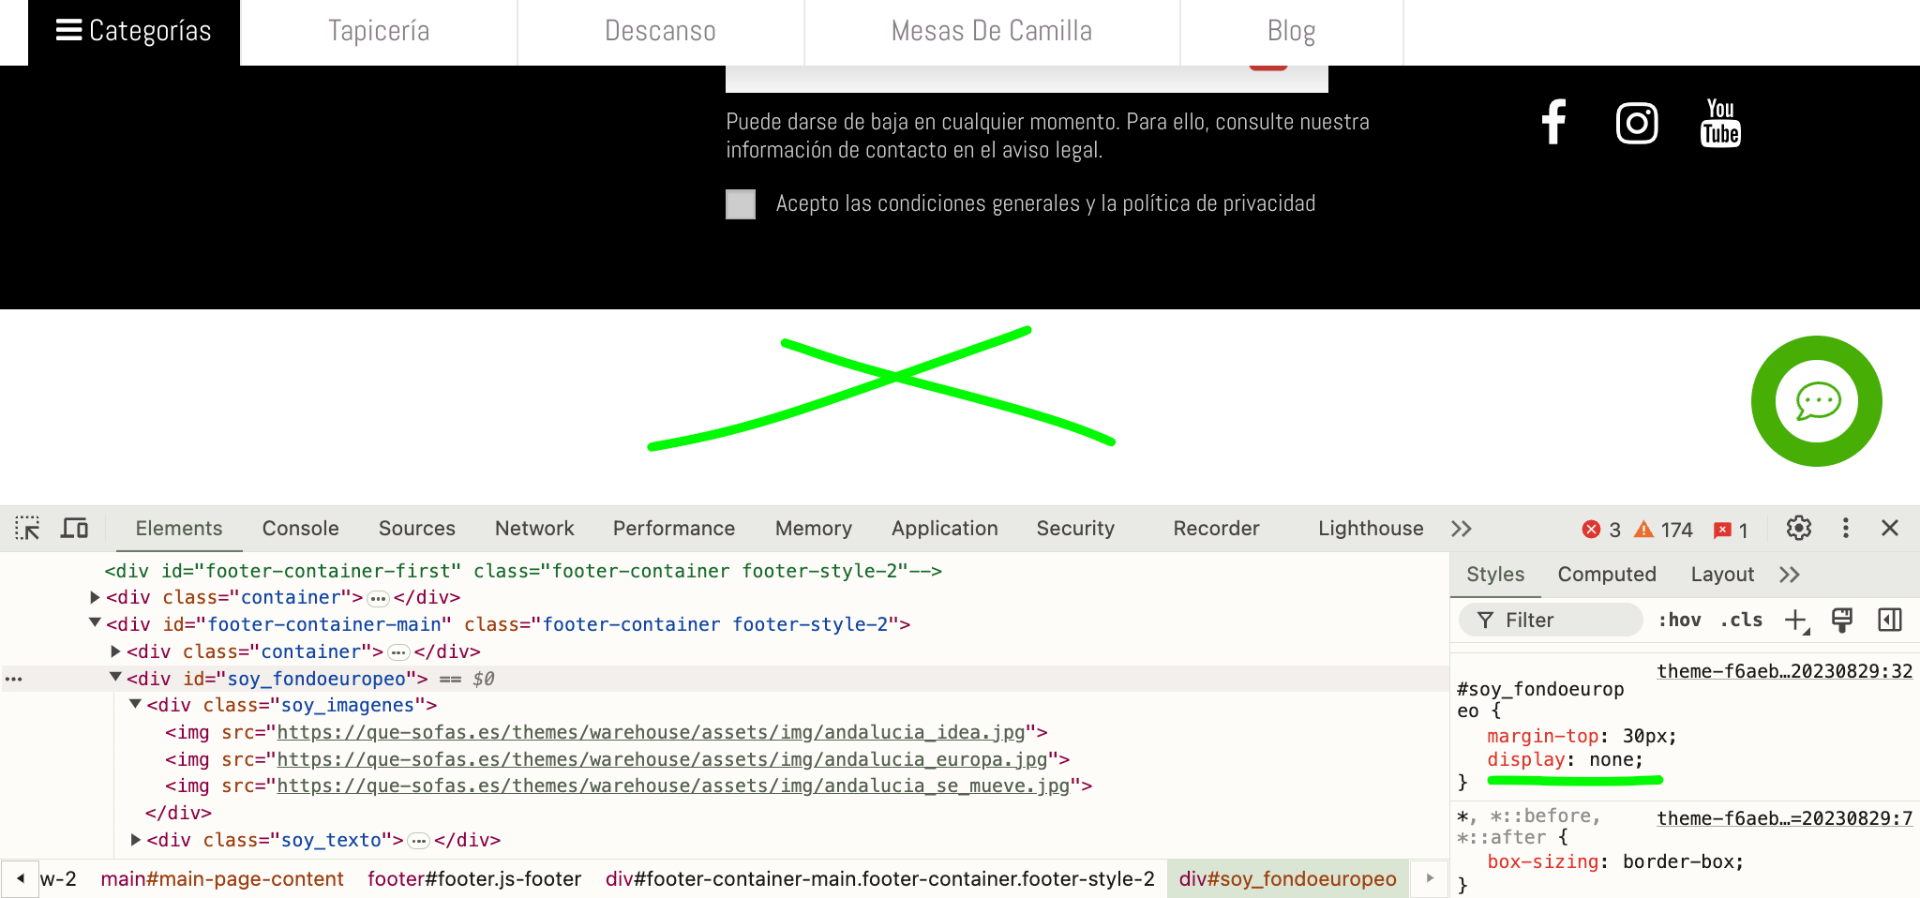
Task: Open the Mesas De Camilla navigation link
Action: pos(992,32)
